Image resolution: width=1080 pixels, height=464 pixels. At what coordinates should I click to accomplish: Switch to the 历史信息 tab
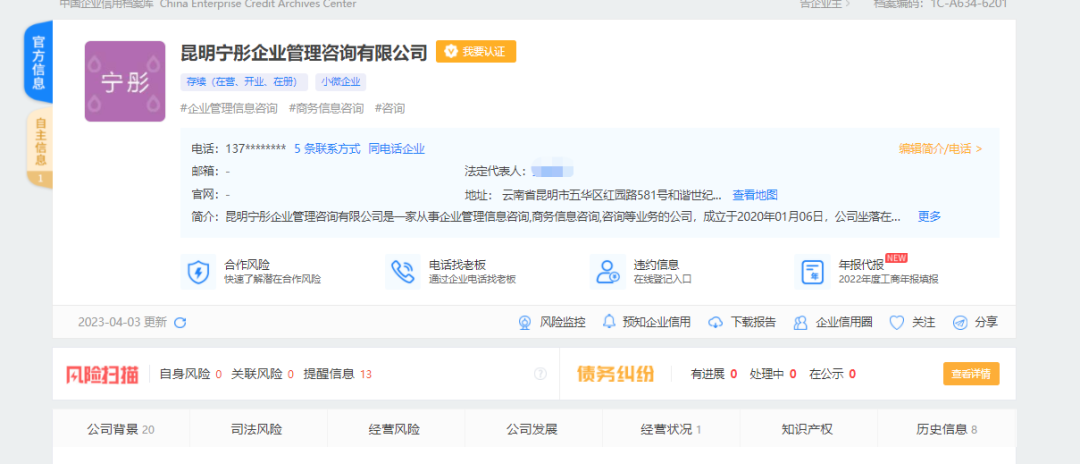coord(946,430)
